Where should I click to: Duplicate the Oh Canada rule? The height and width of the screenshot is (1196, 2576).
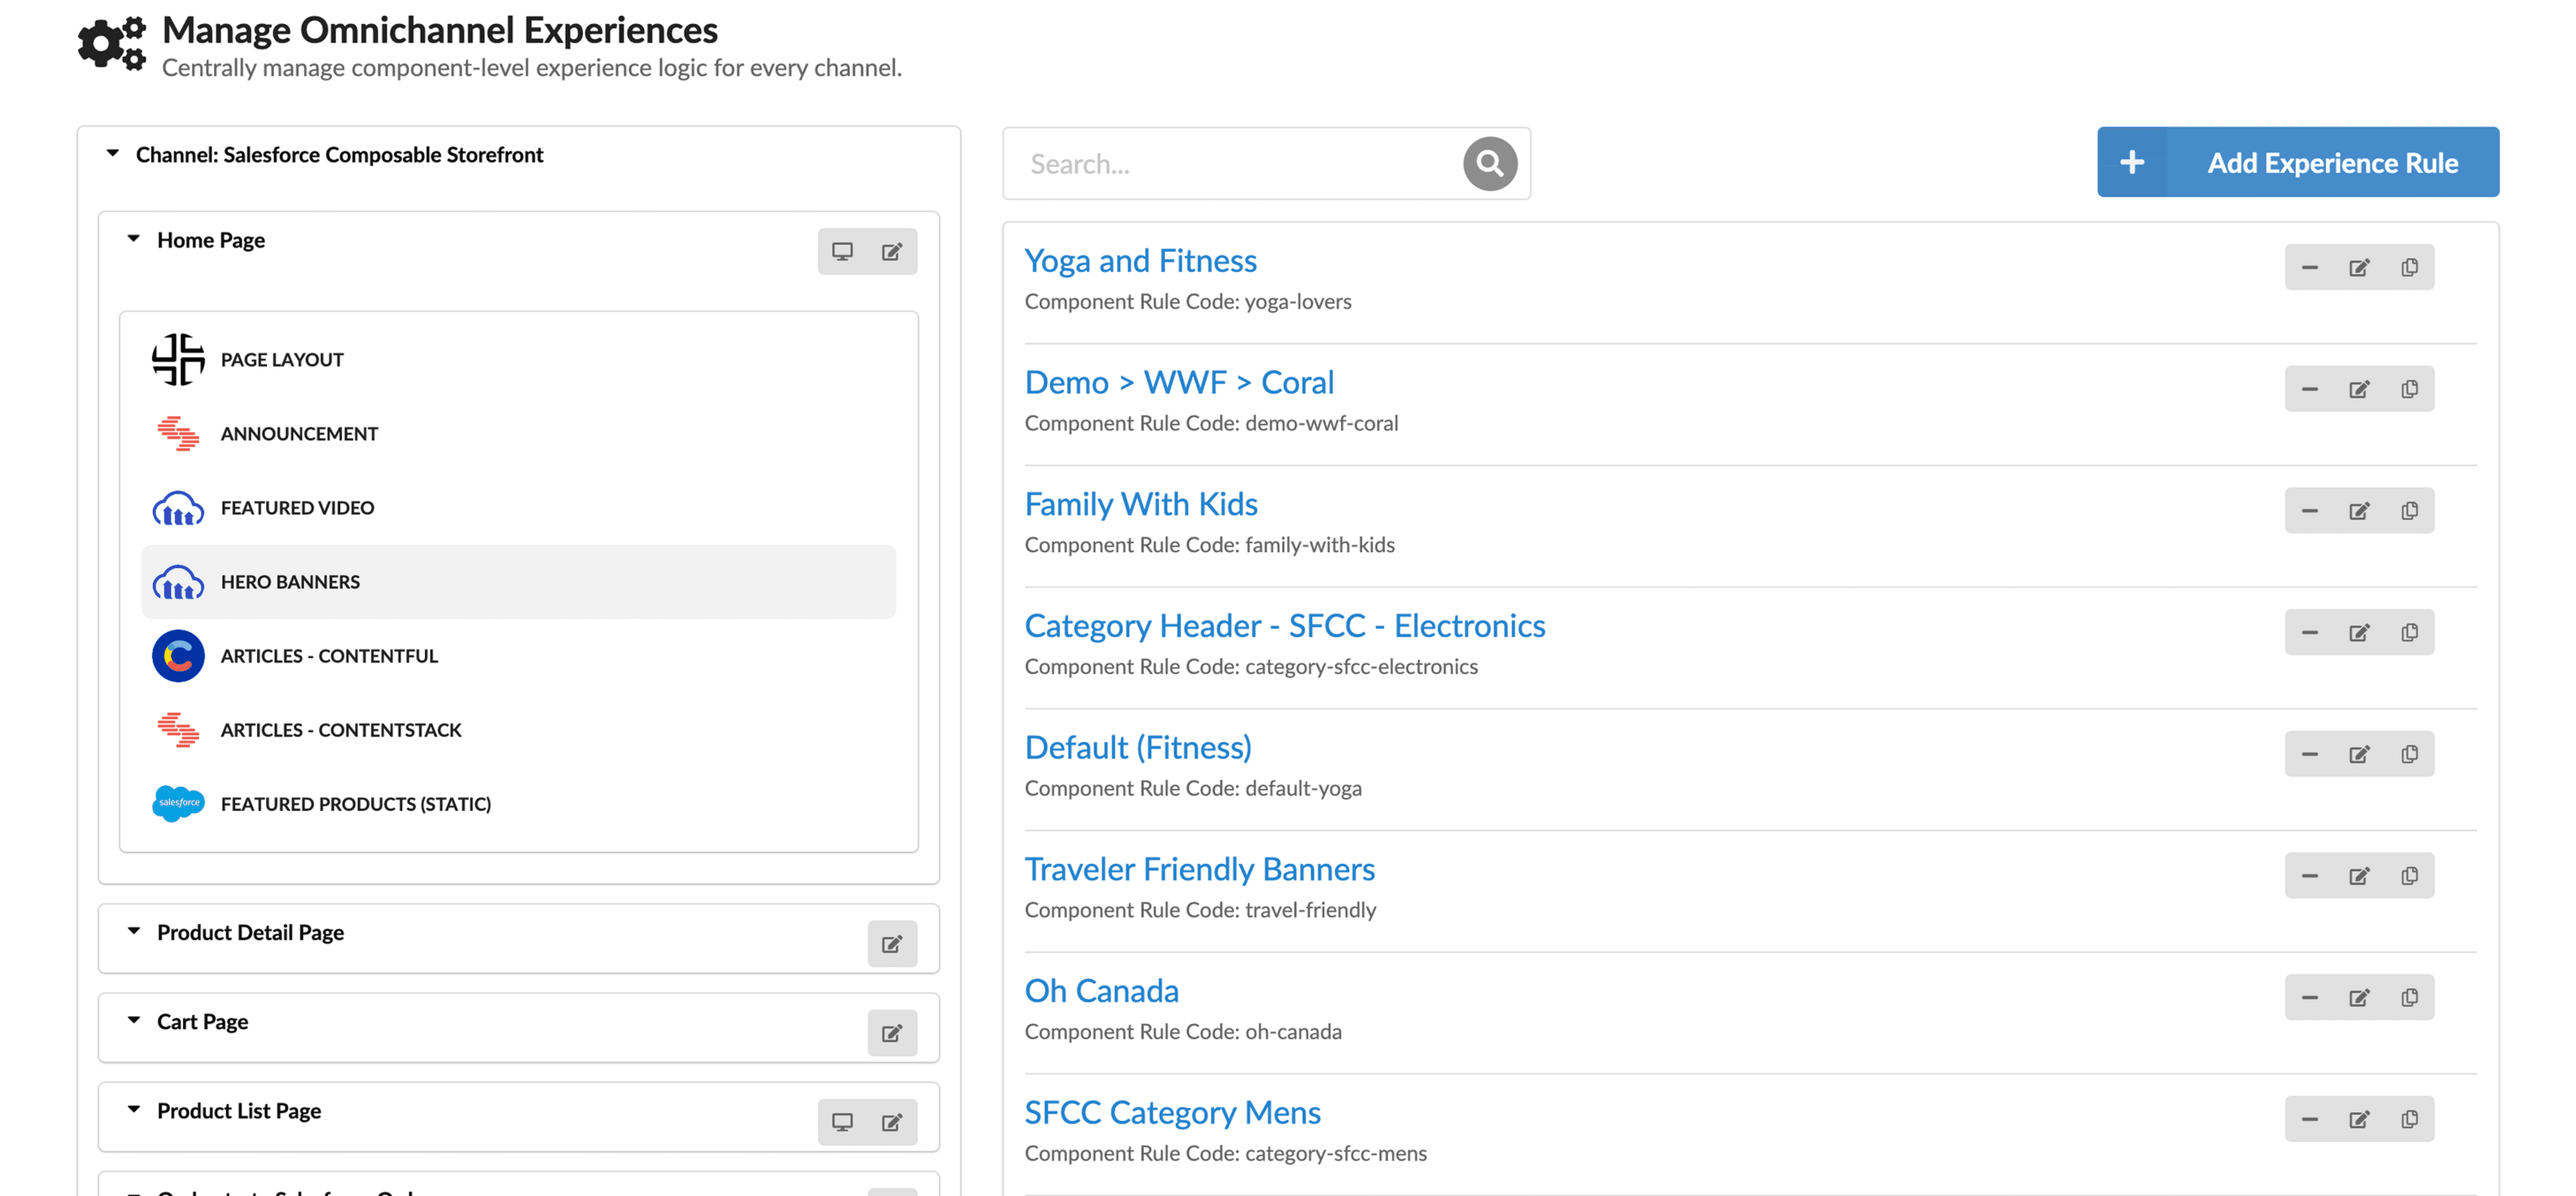point(2410,997)
